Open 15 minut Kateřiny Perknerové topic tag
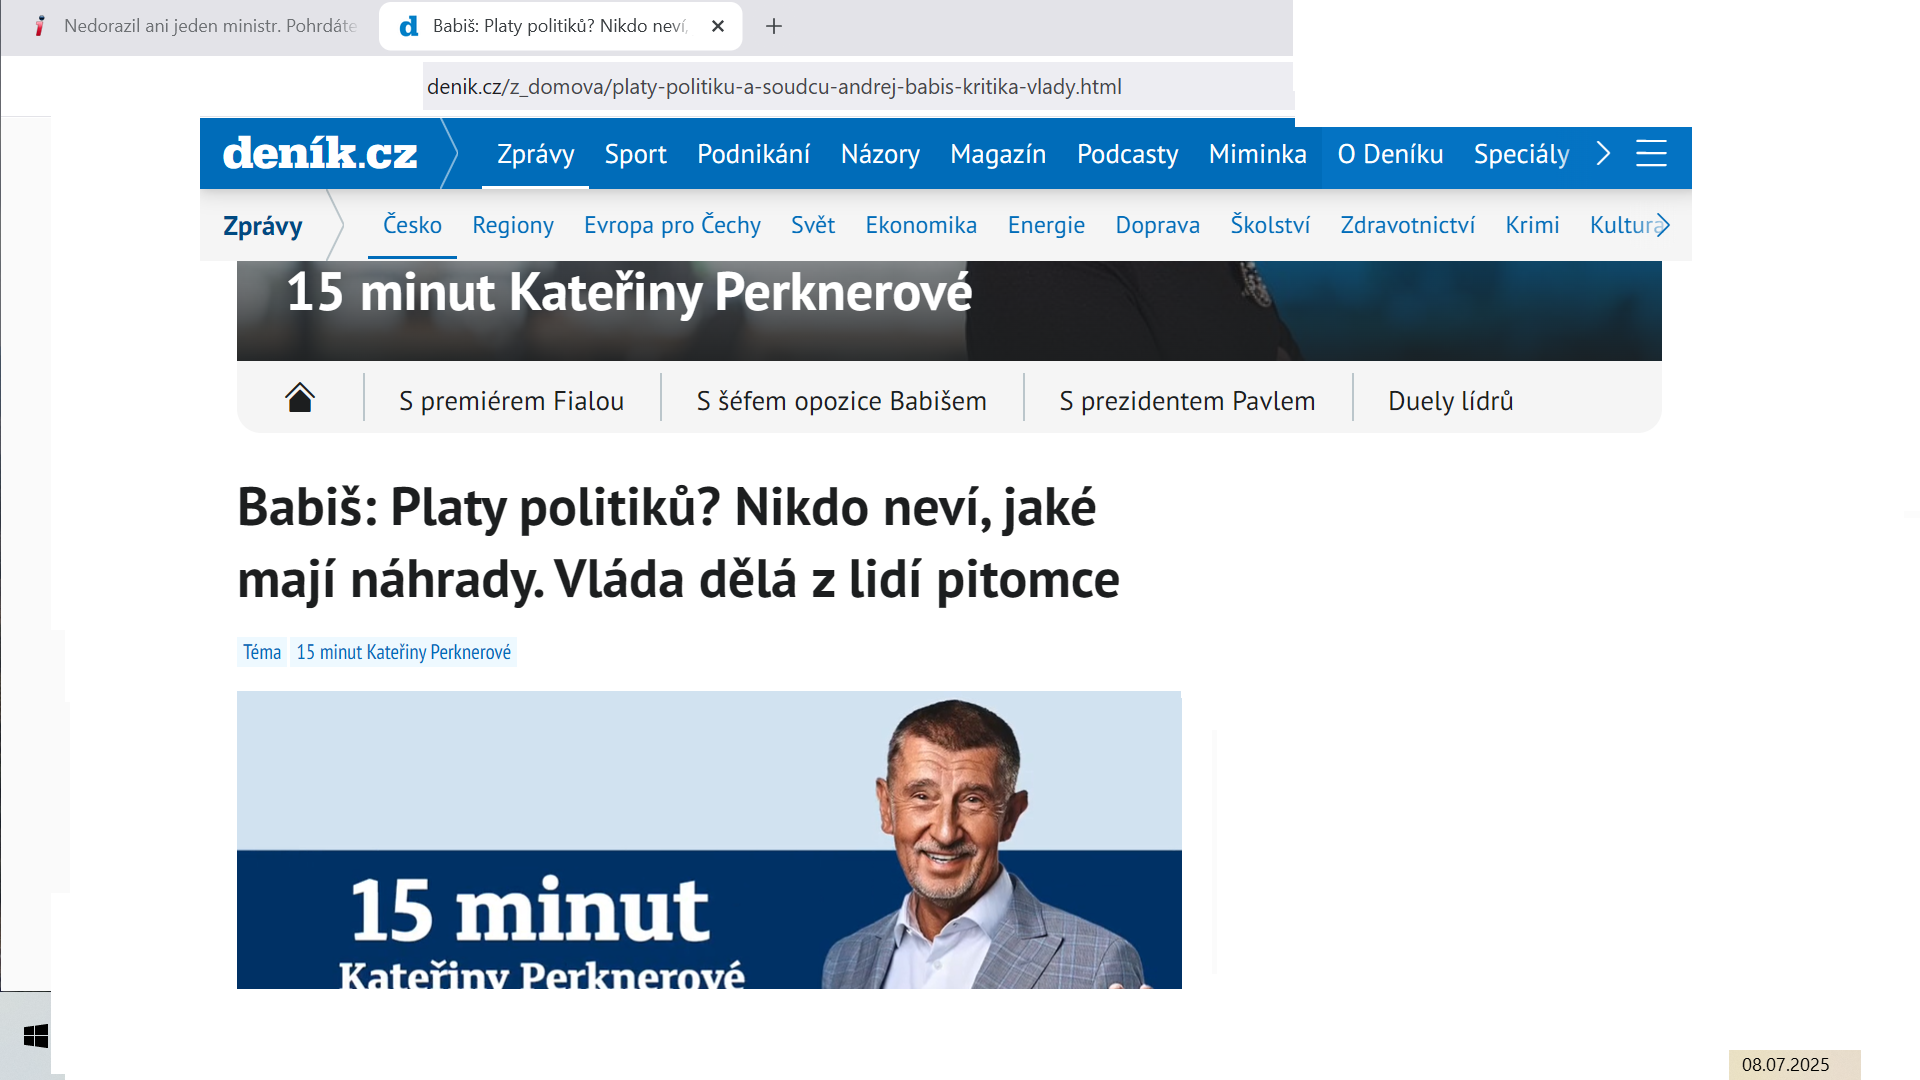The image size is (1920, 1080). (x=404, y=652)
